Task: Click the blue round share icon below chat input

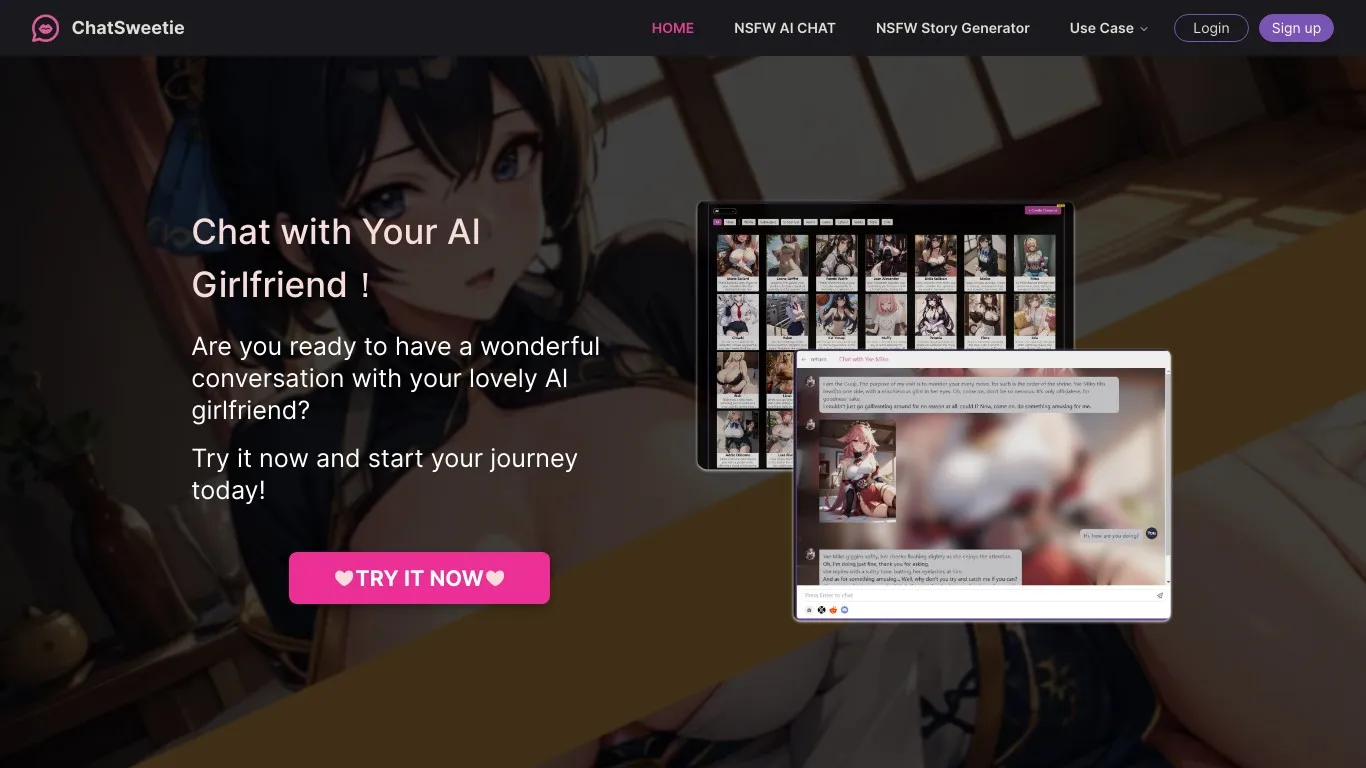Action: pos(845,609)
